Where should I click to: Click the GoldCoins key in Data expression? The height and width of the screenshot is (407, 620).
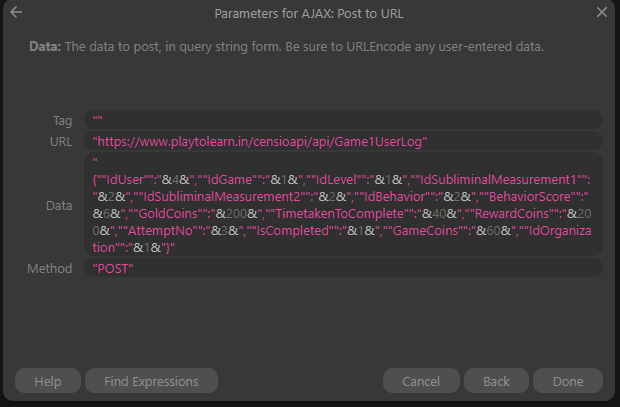tap(168, 214)
